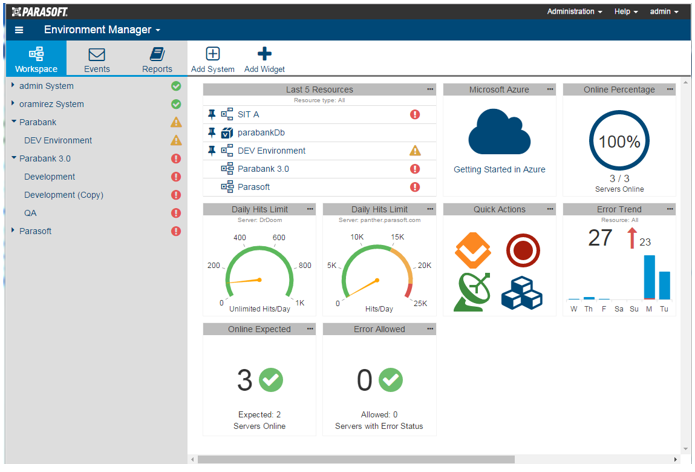Open Parasoft in Last 5 Resources
695x472 pixels.
point(254,187)
